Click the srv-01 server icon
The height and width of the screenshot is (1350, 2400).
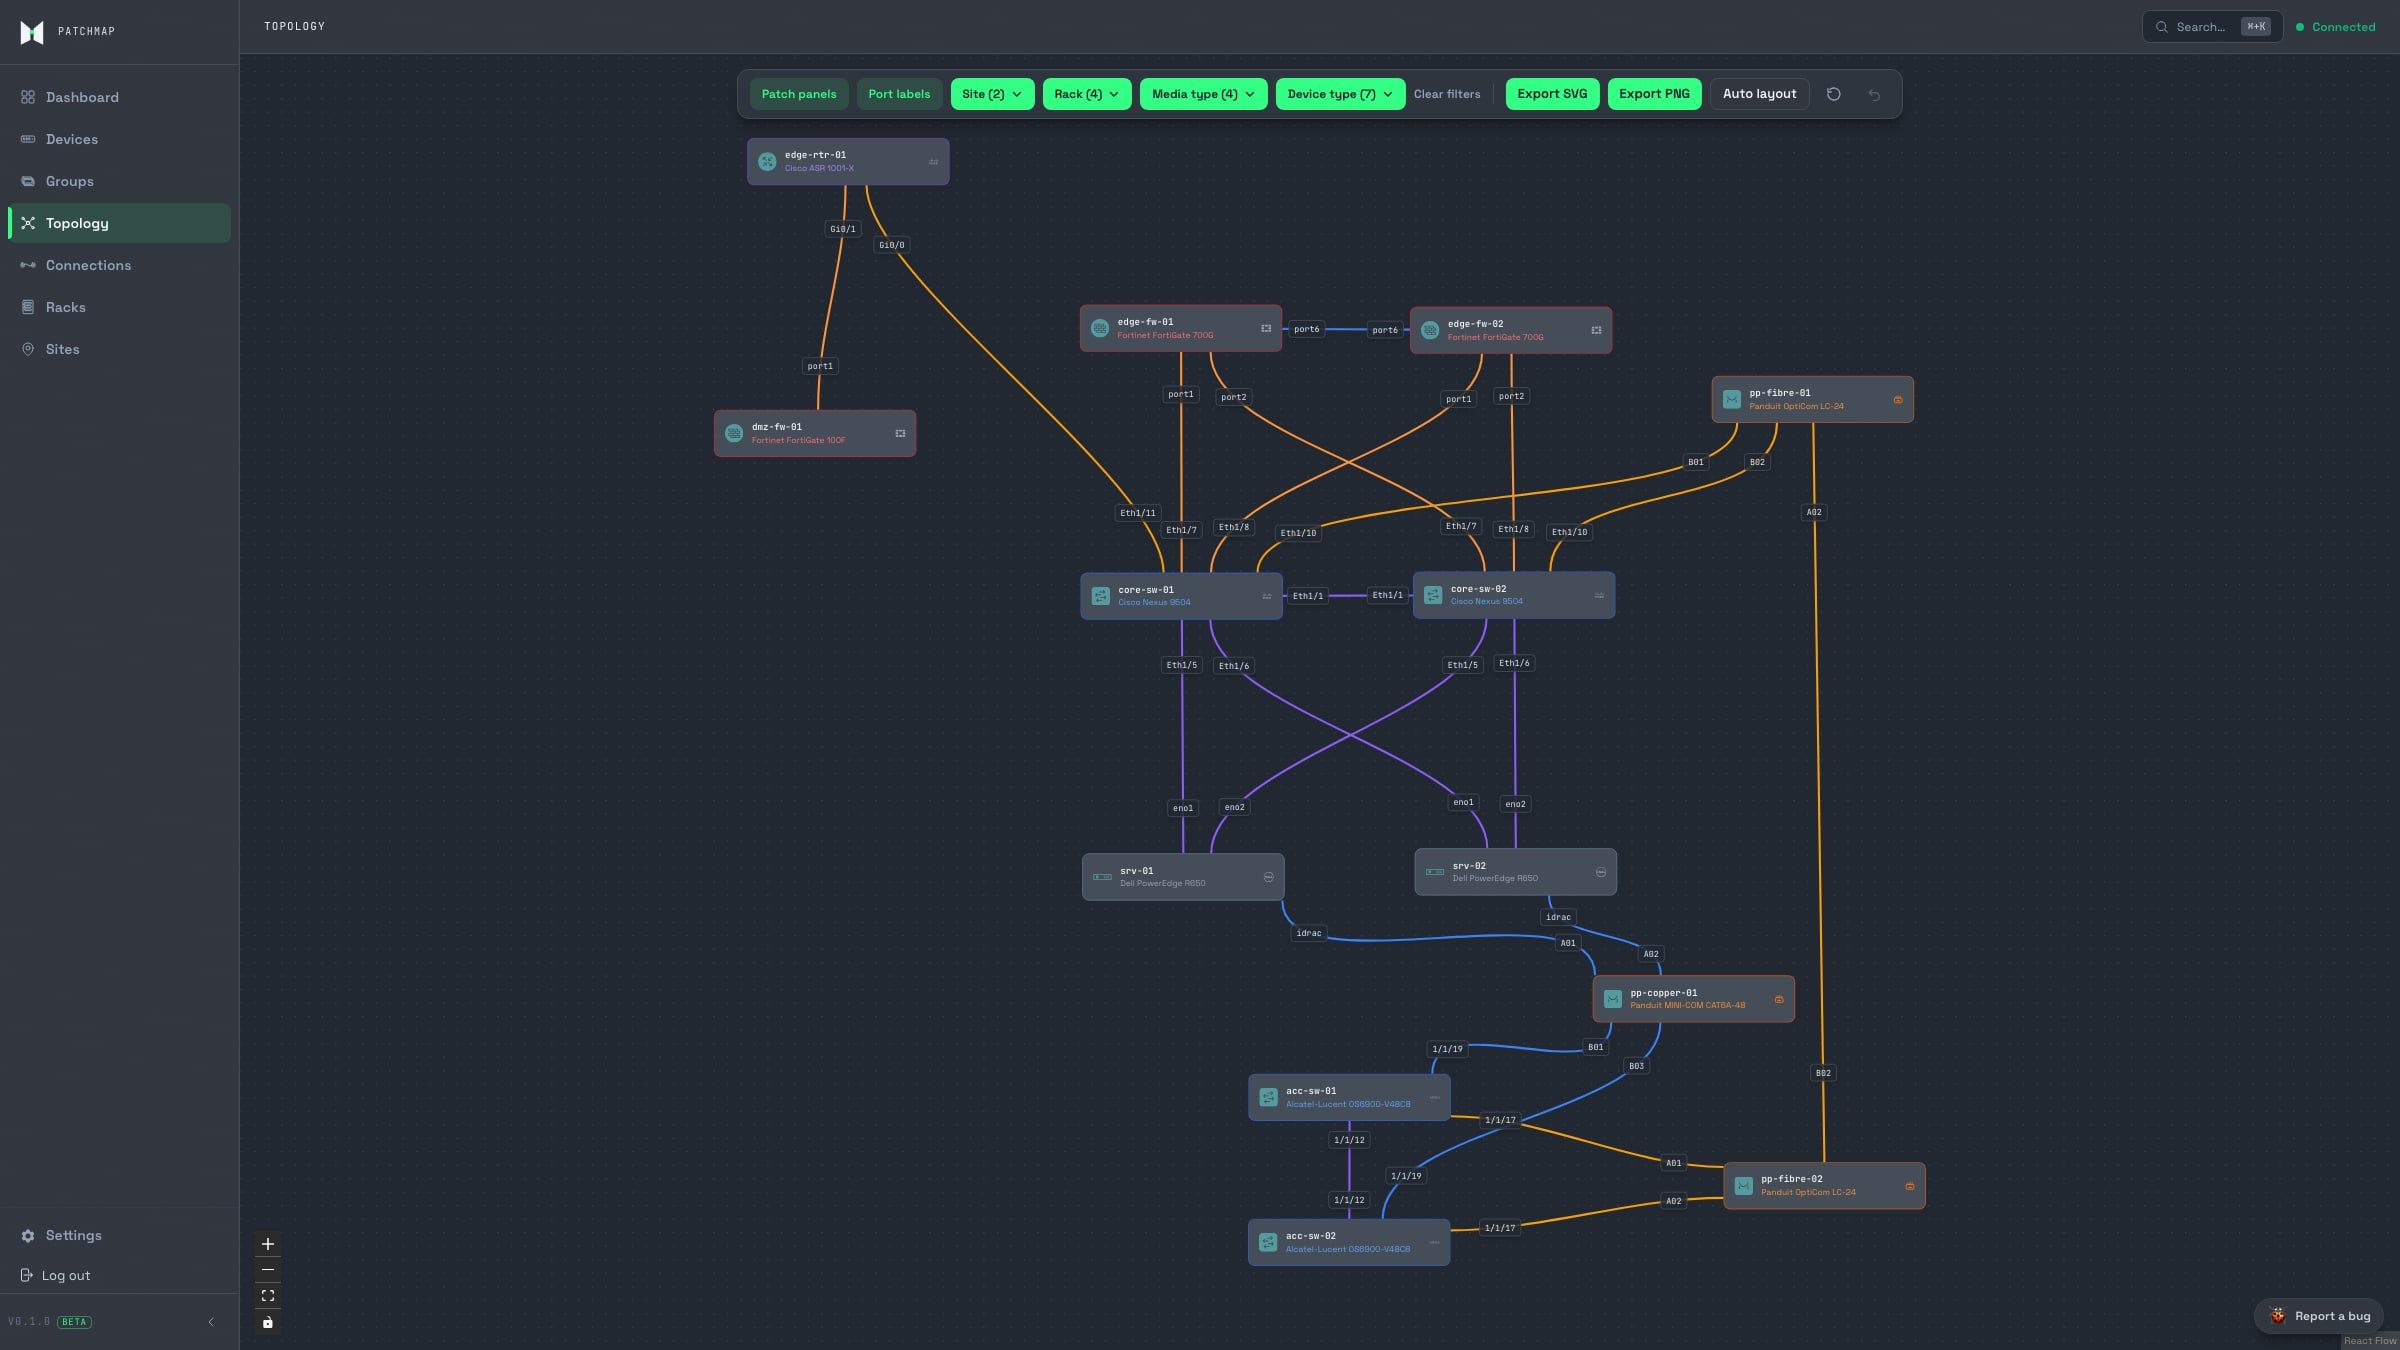[x=1102, y=877]
